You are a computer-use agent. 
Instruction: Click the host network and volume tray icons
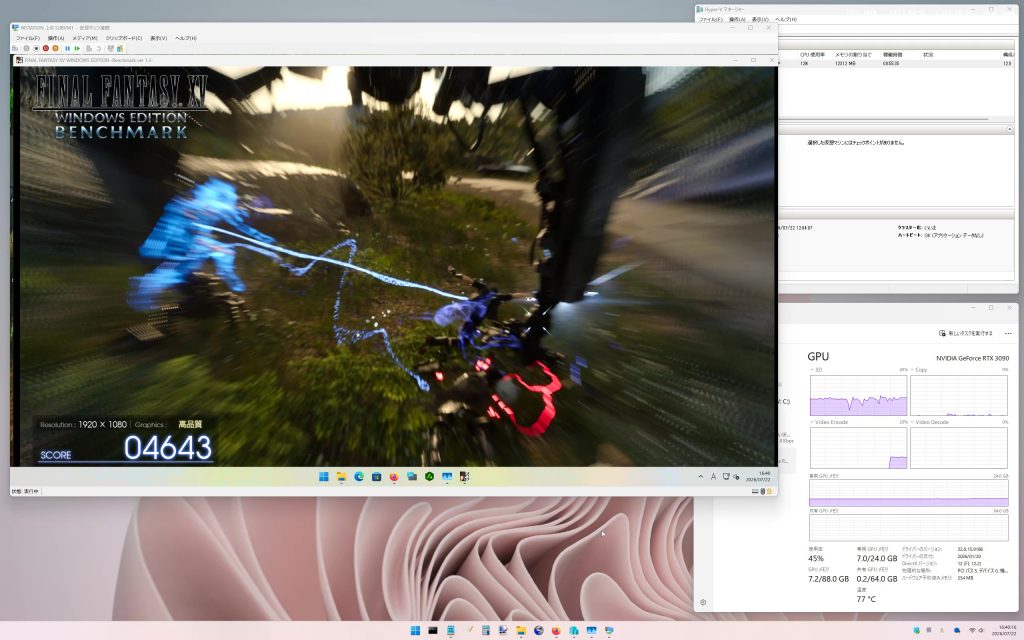click(x=976, y=630)
